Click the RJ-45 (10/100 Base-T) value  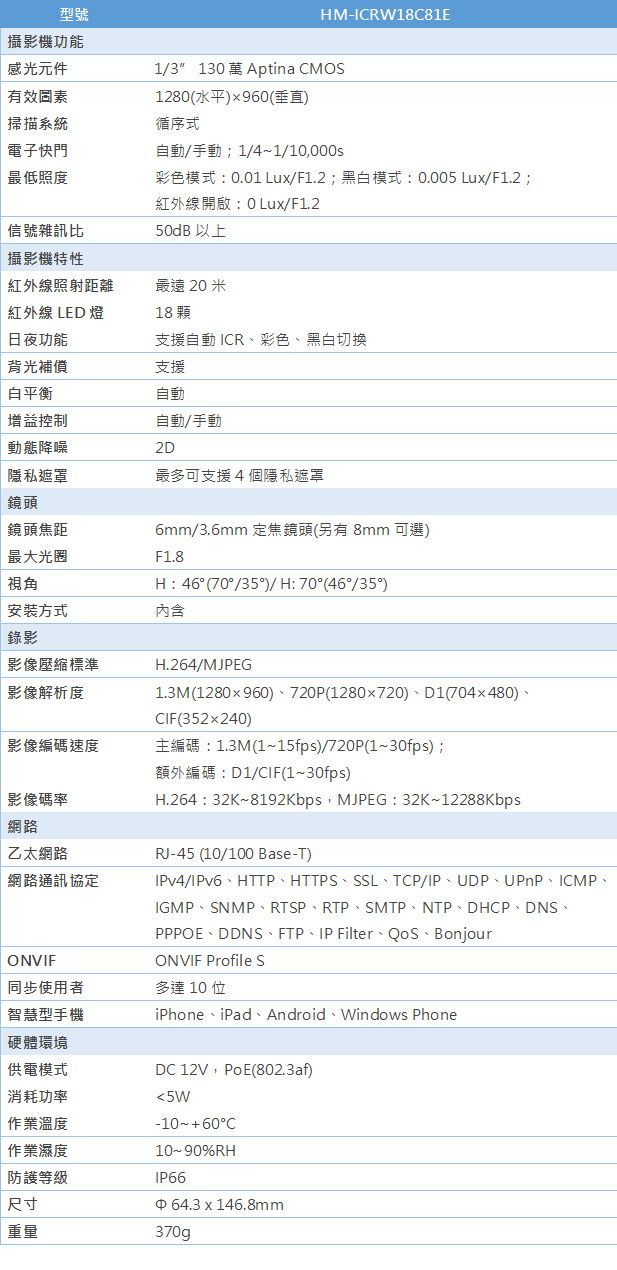click(233, 853)
